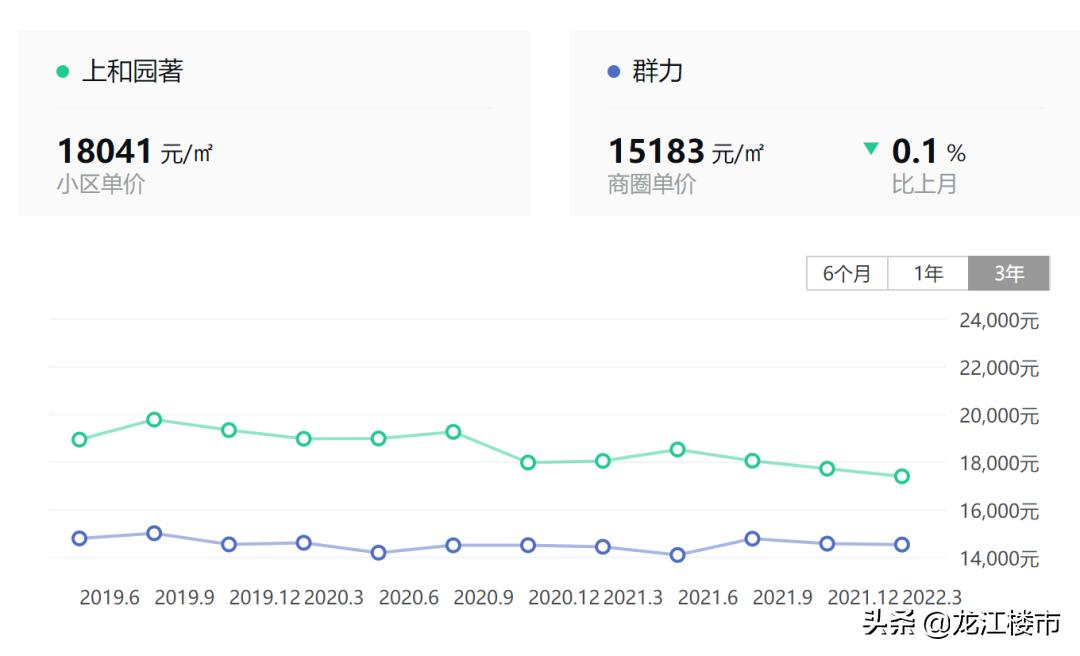The image size is (1080, 656).
Task: Click the highest green data point on the chart
Action: 154,419
